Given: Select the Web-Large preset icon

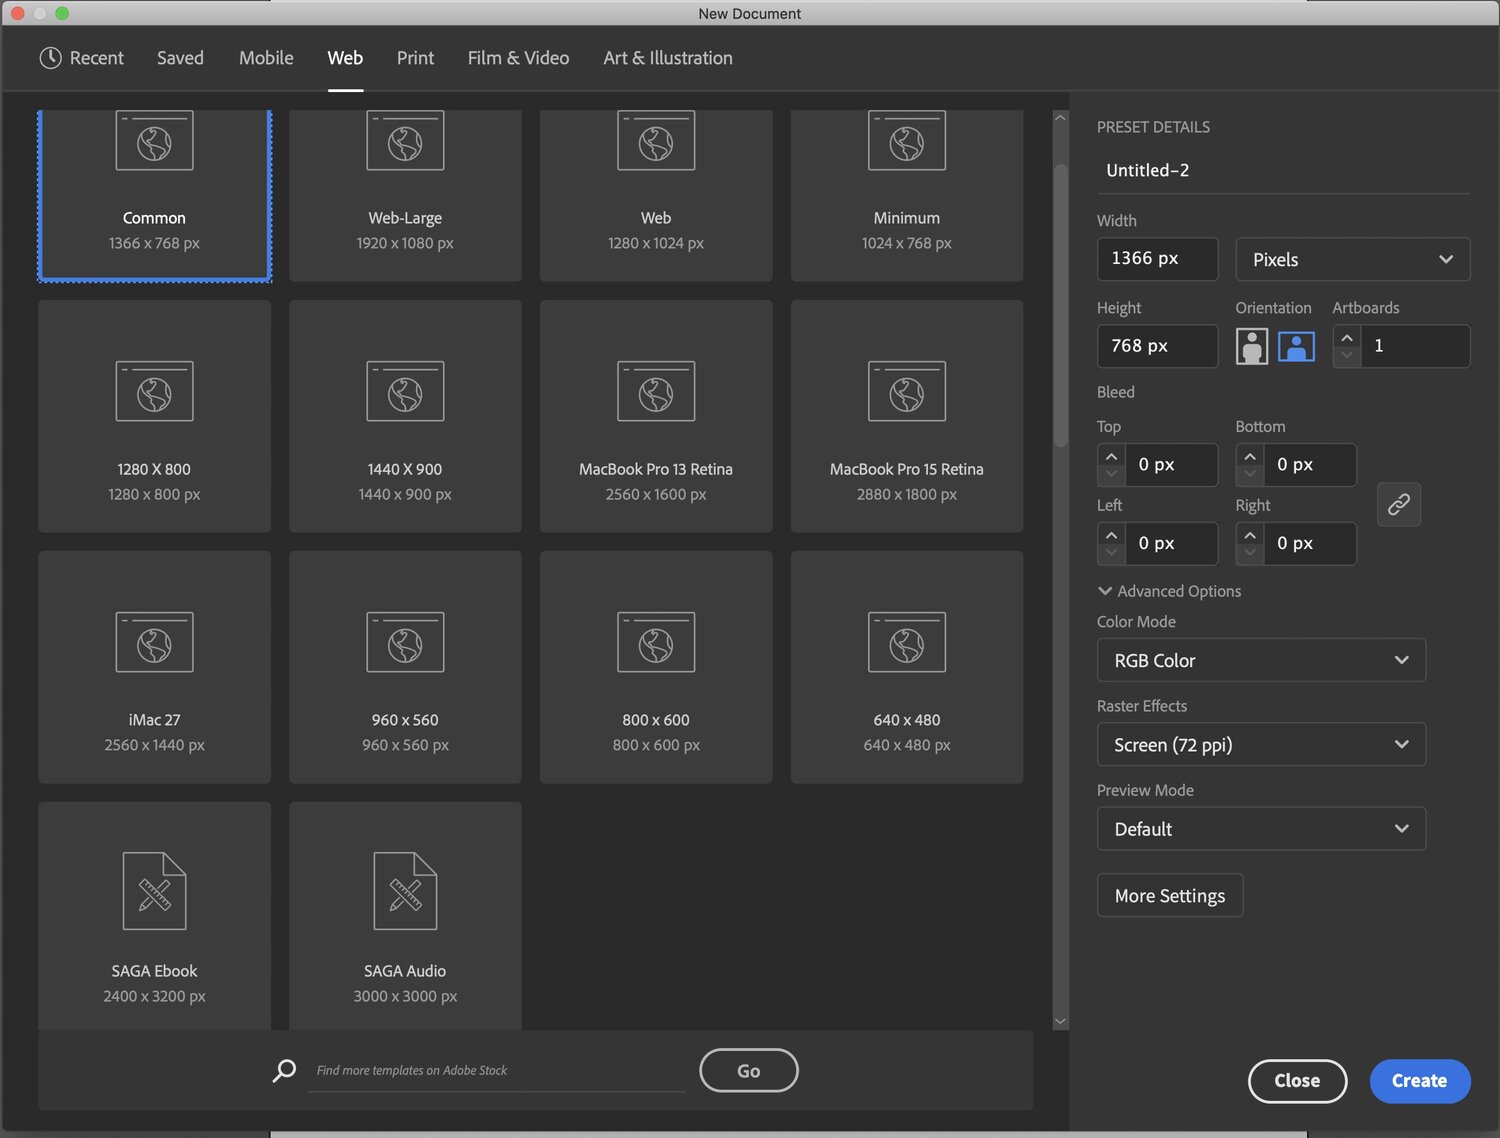Looking at the screenshot, I should [405, 142].
